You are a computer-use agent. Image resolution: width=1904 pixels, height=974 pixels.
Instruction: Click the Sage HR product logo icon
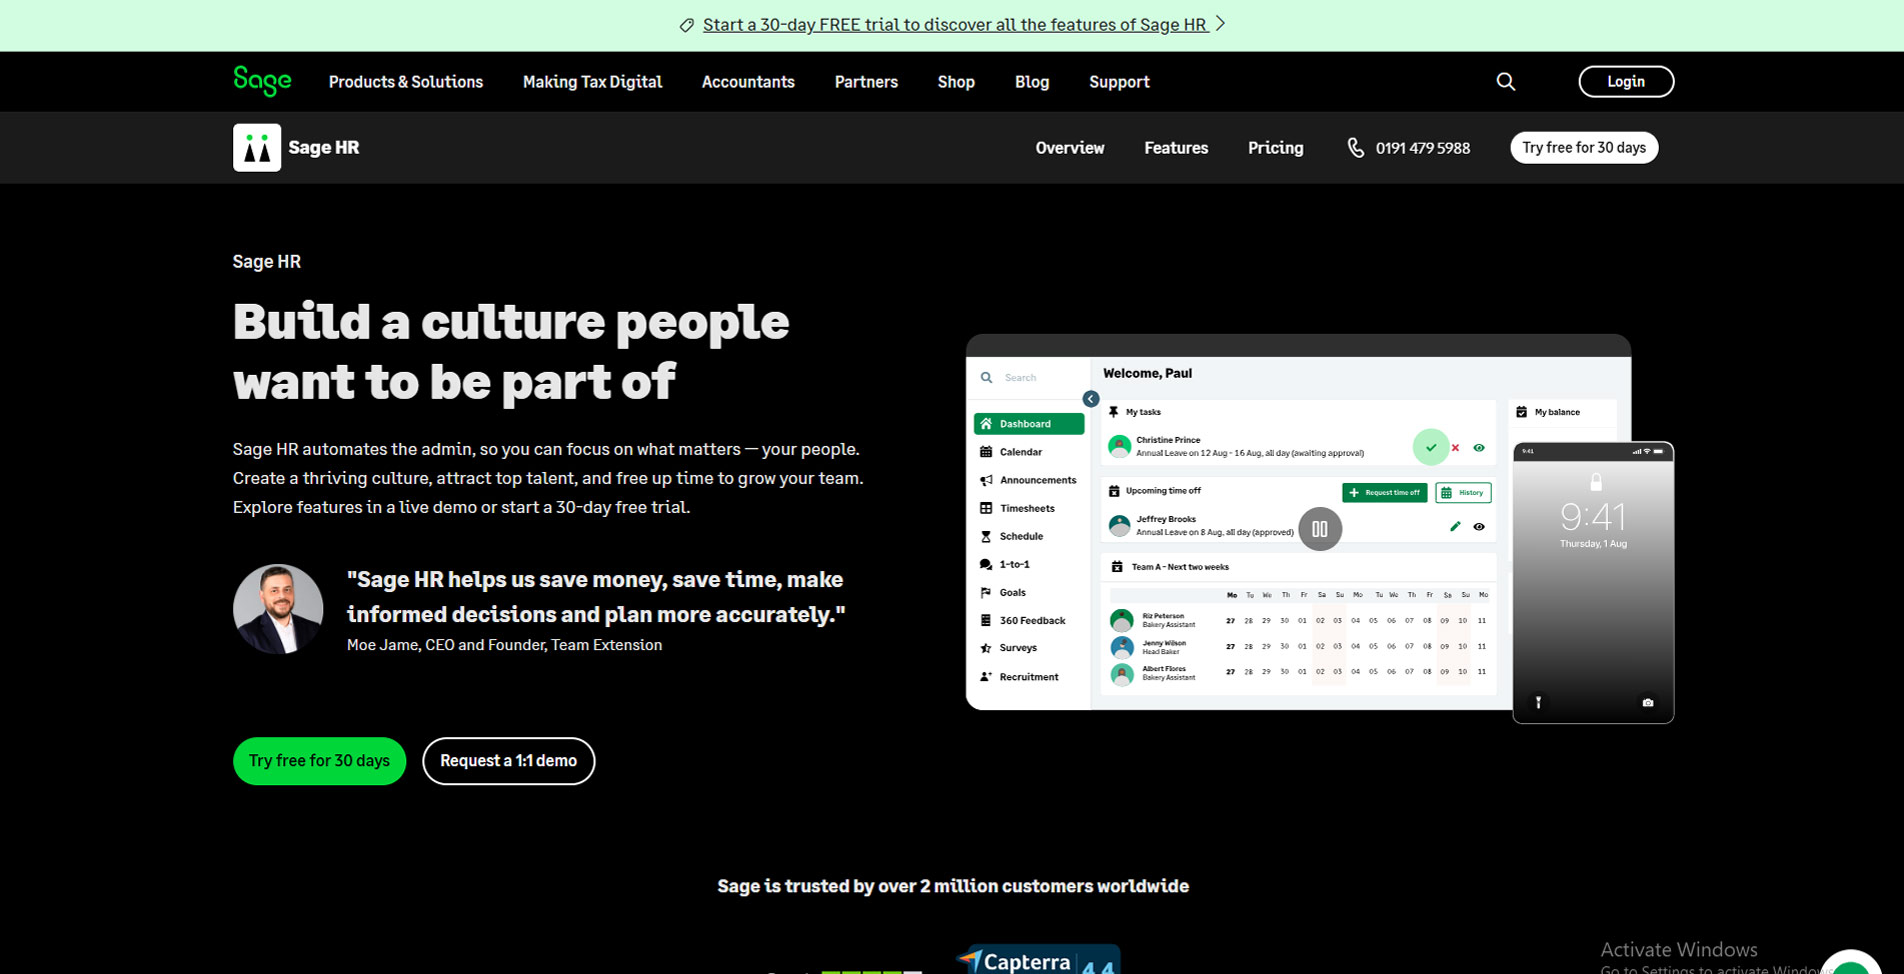[257, 148]
